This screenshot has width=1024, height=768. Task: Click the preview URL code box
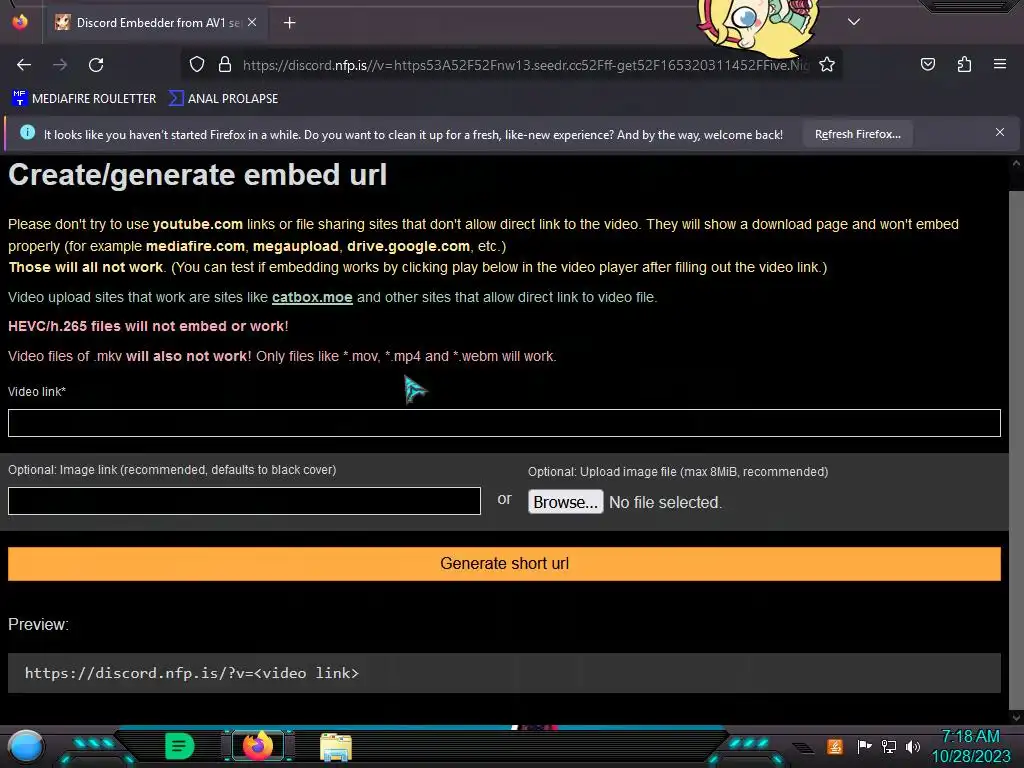pyautogui.click(x=504, y=673)
